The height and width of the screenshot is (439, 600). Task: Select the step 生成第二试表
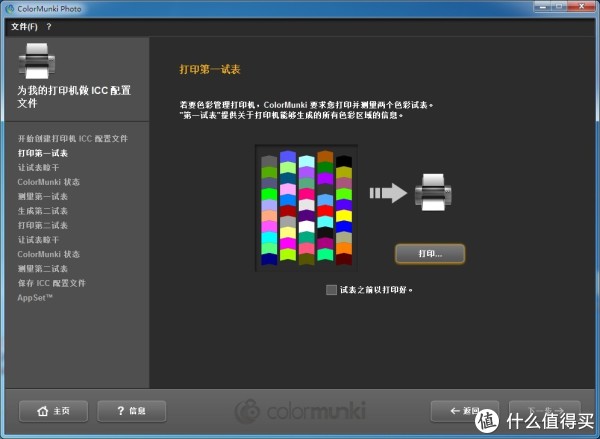43,211
